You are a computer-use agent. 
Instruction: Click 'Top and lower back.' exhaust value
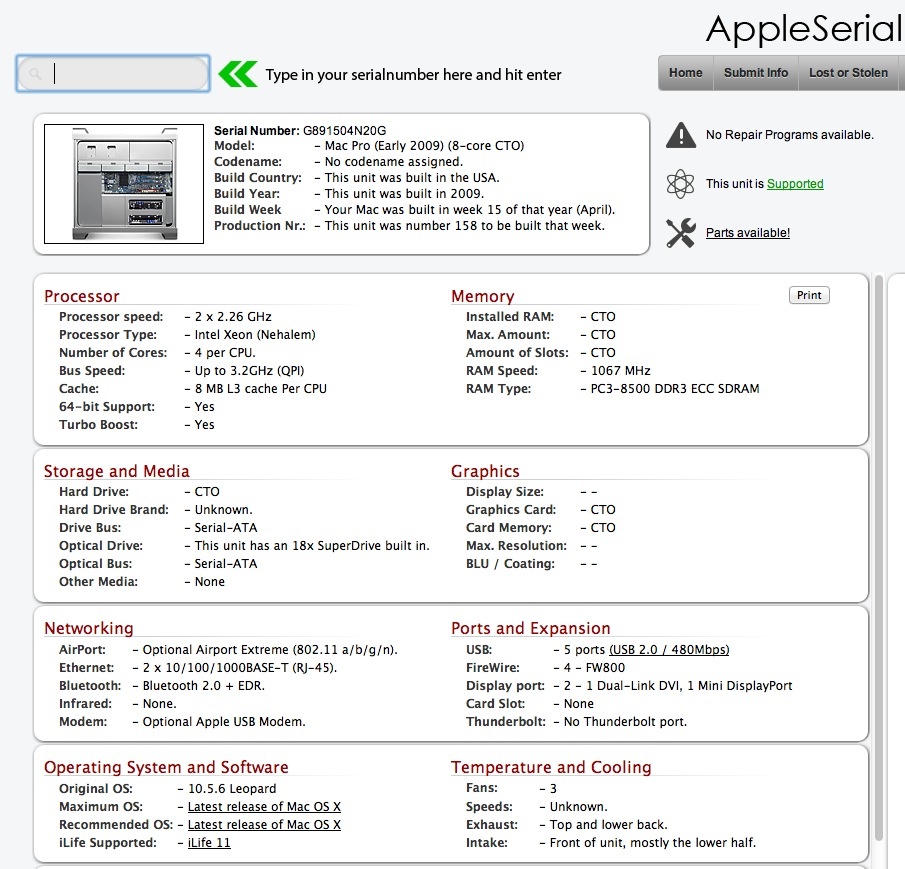(x=608, y=825)
